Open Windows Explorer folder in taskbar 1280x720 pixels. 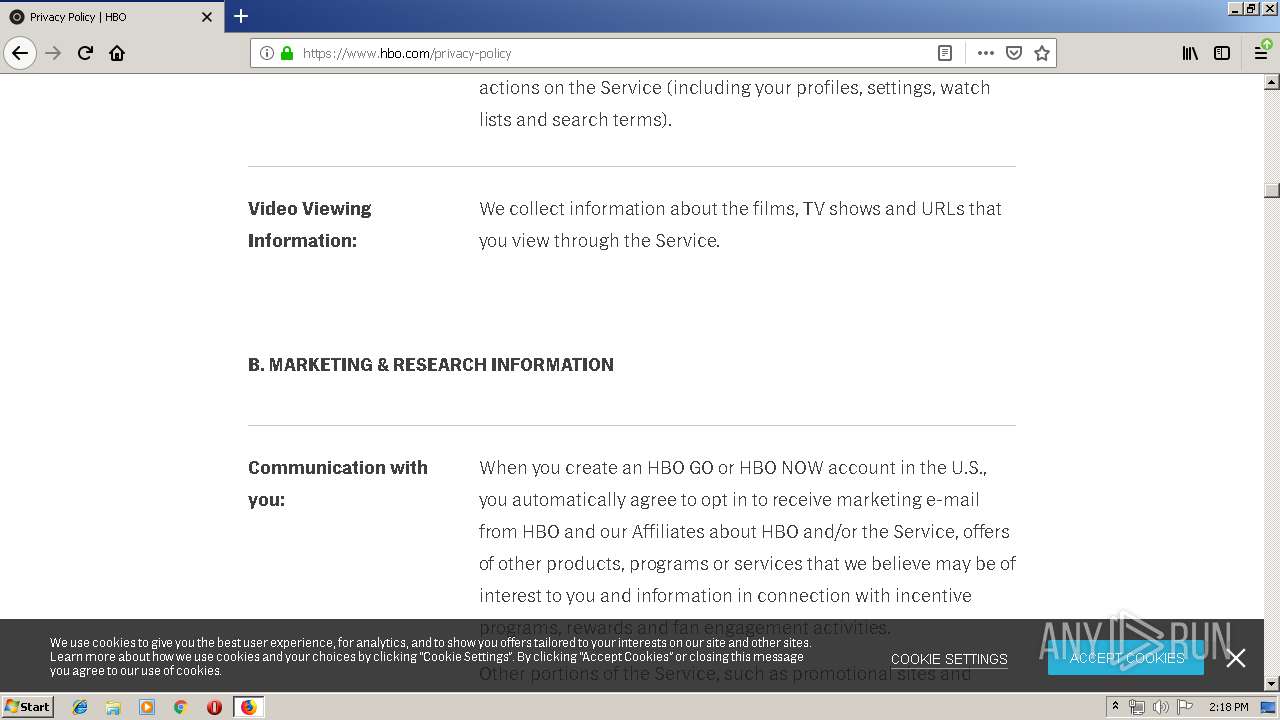click(113, 707)
